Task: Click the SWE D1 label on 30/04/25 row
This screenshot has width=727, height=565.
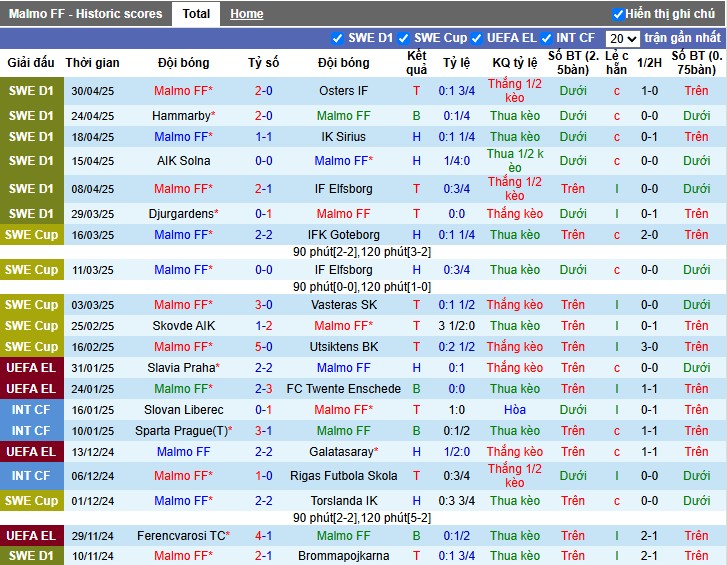Action: (31, 91)
